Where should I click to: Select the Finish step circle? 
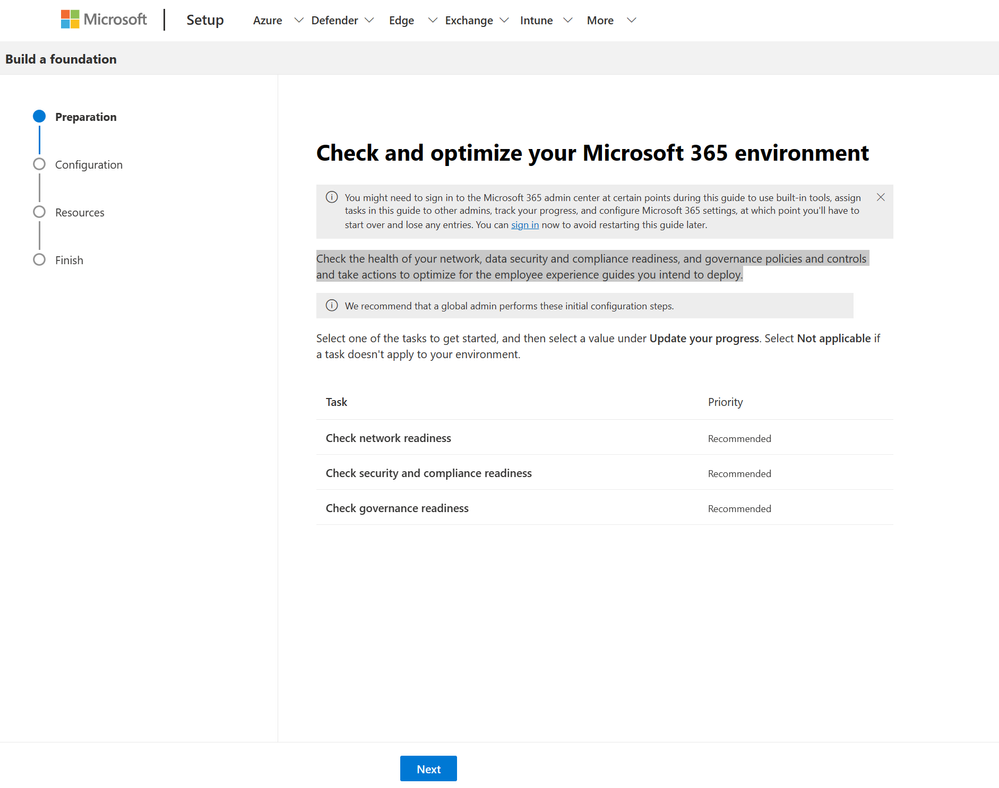pos(40,260)
